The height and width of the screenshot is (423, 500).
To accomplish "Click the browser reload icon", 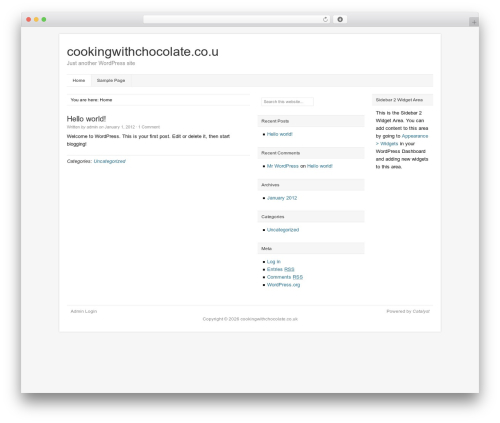I will (325, 19).
